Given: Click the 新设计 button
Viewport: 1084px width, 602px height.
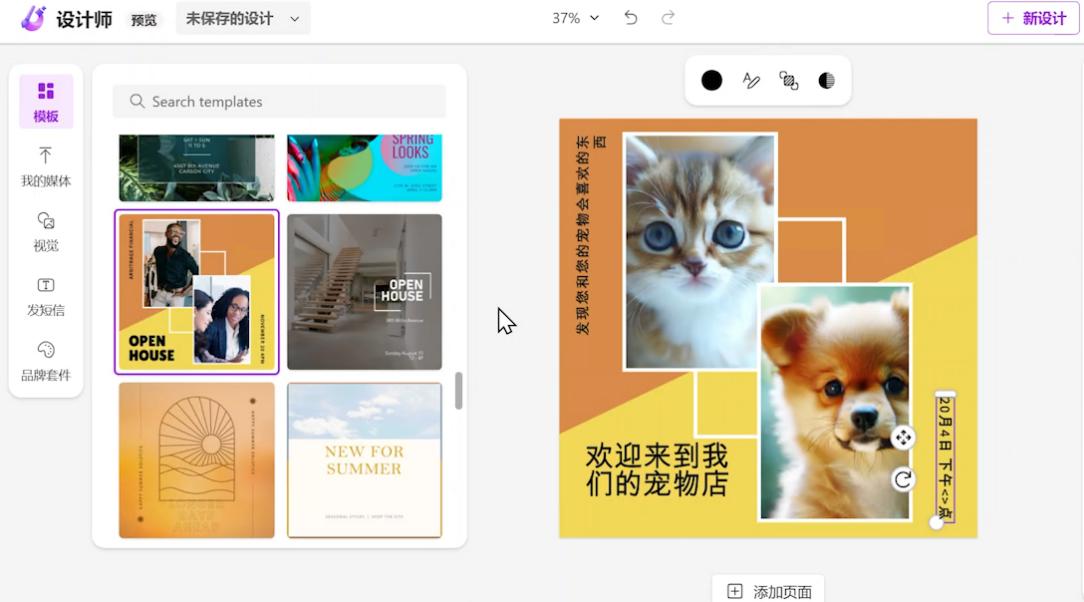Looking at the screenshot, I should point(1032,17).
